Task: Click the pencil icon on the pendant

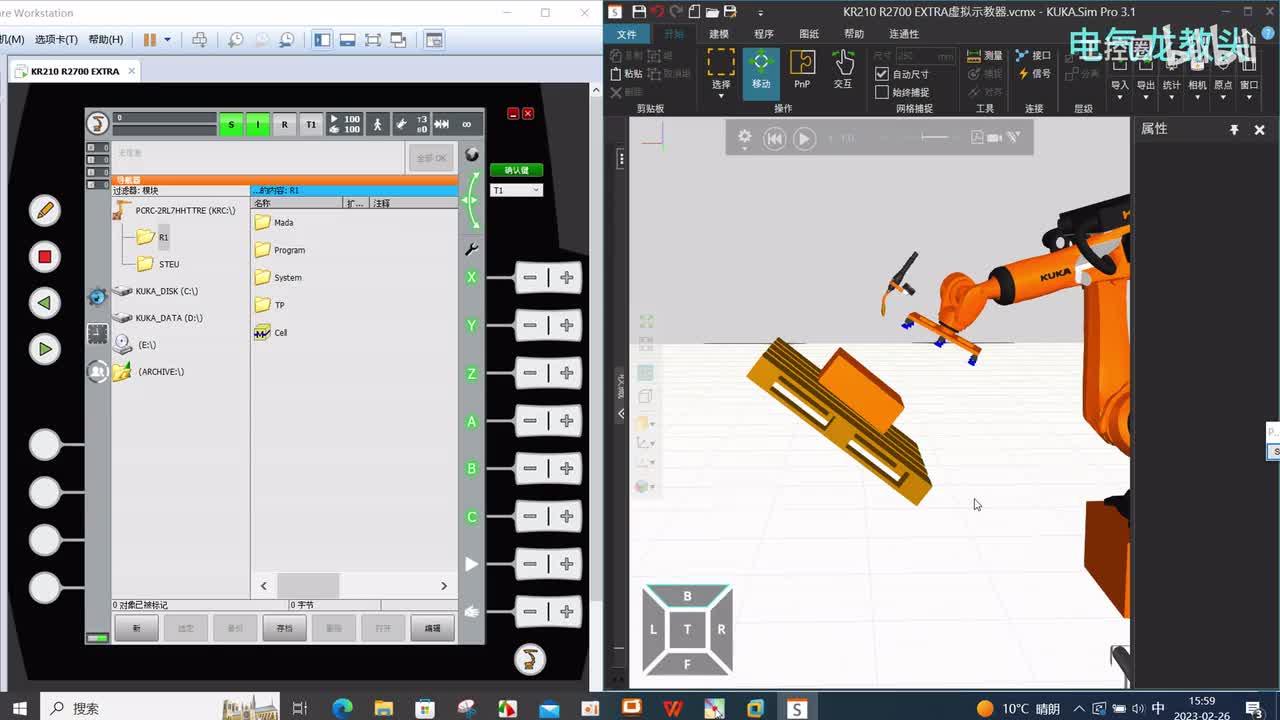Action: click(44, 210)
